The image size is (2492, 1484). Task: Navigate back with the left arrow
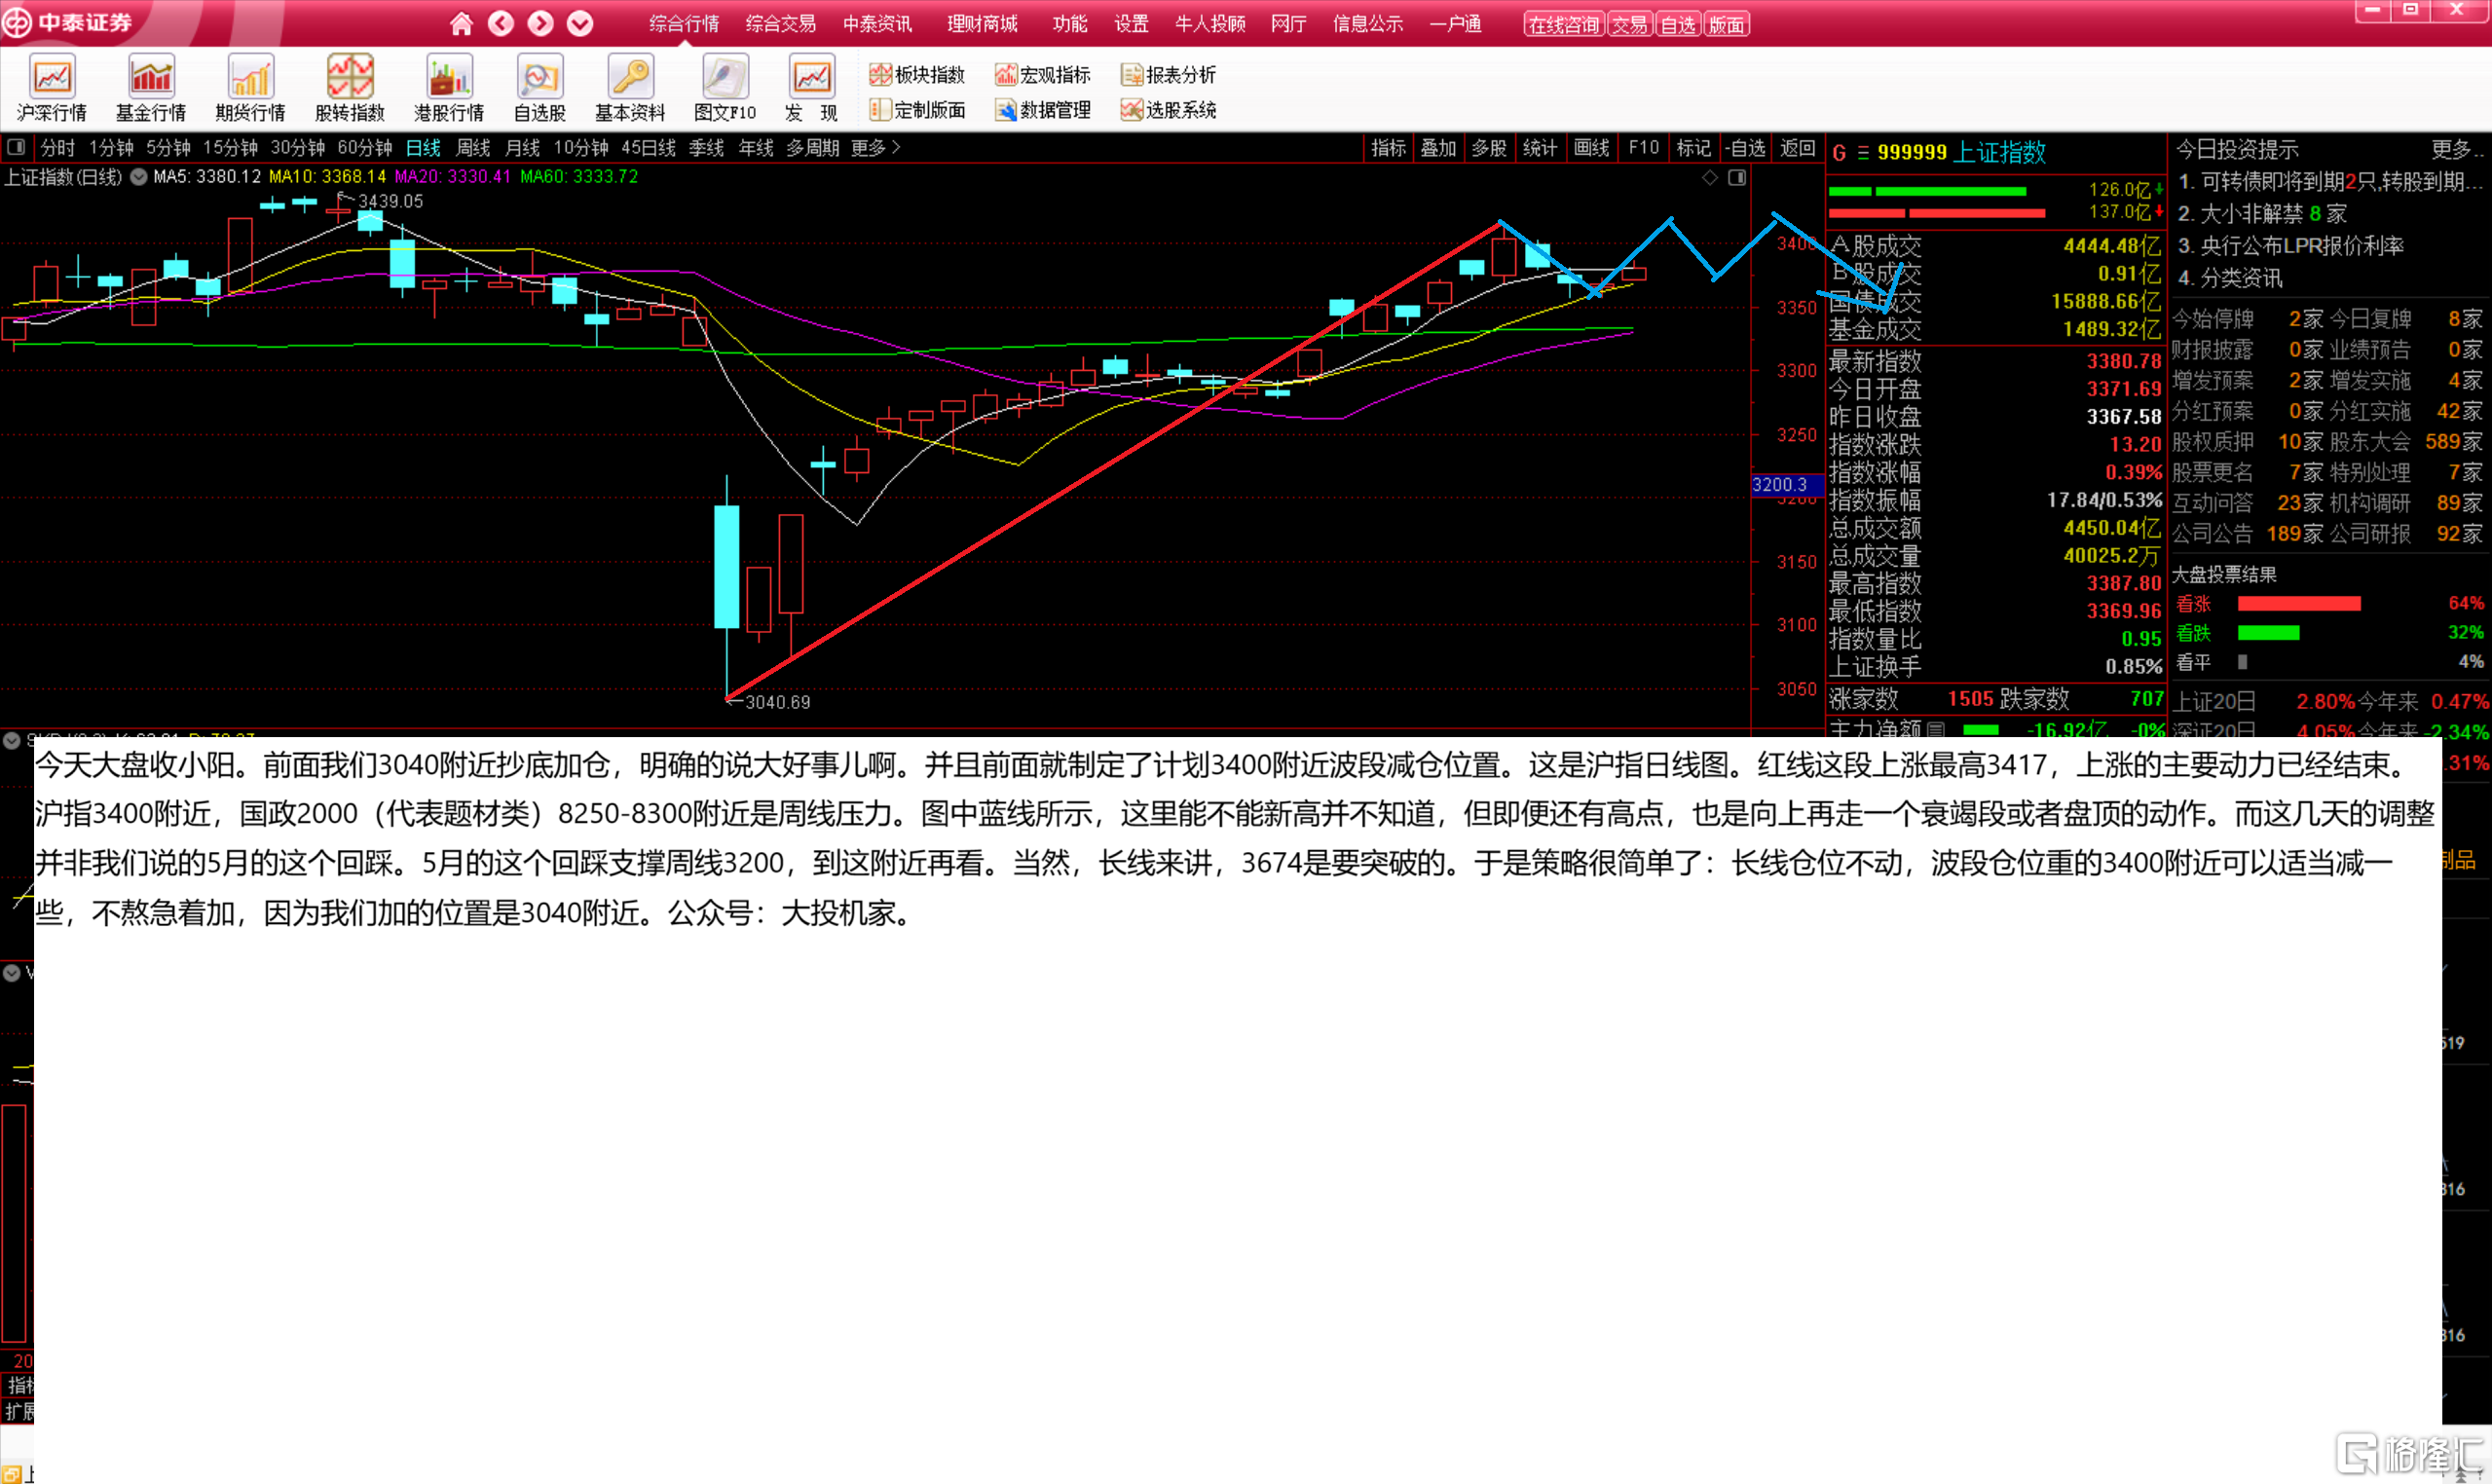pyautogui.click(x=501, y=23)
